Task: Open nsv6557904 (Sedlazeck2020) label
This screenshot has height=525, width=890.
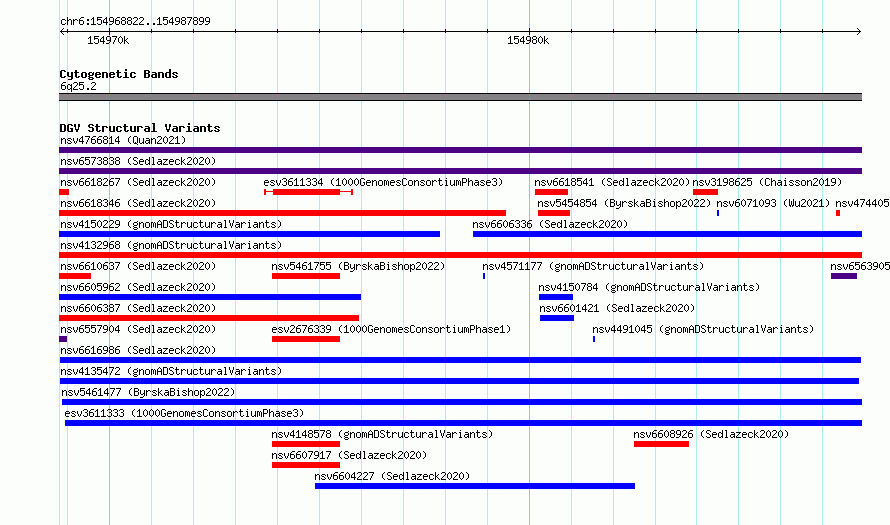Action: (138, 329)
